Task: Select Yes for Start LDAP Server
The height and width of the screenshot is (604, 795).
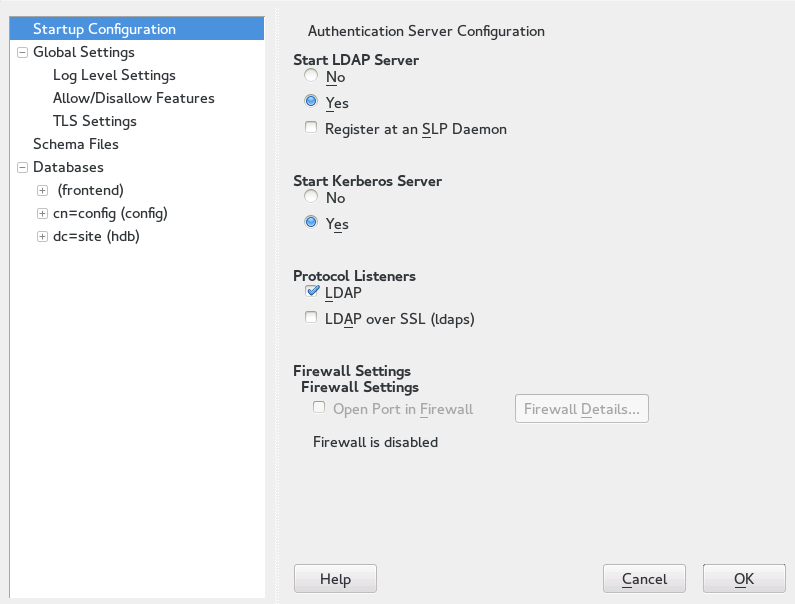Action: pyautogui.click(x=312, y=102)
